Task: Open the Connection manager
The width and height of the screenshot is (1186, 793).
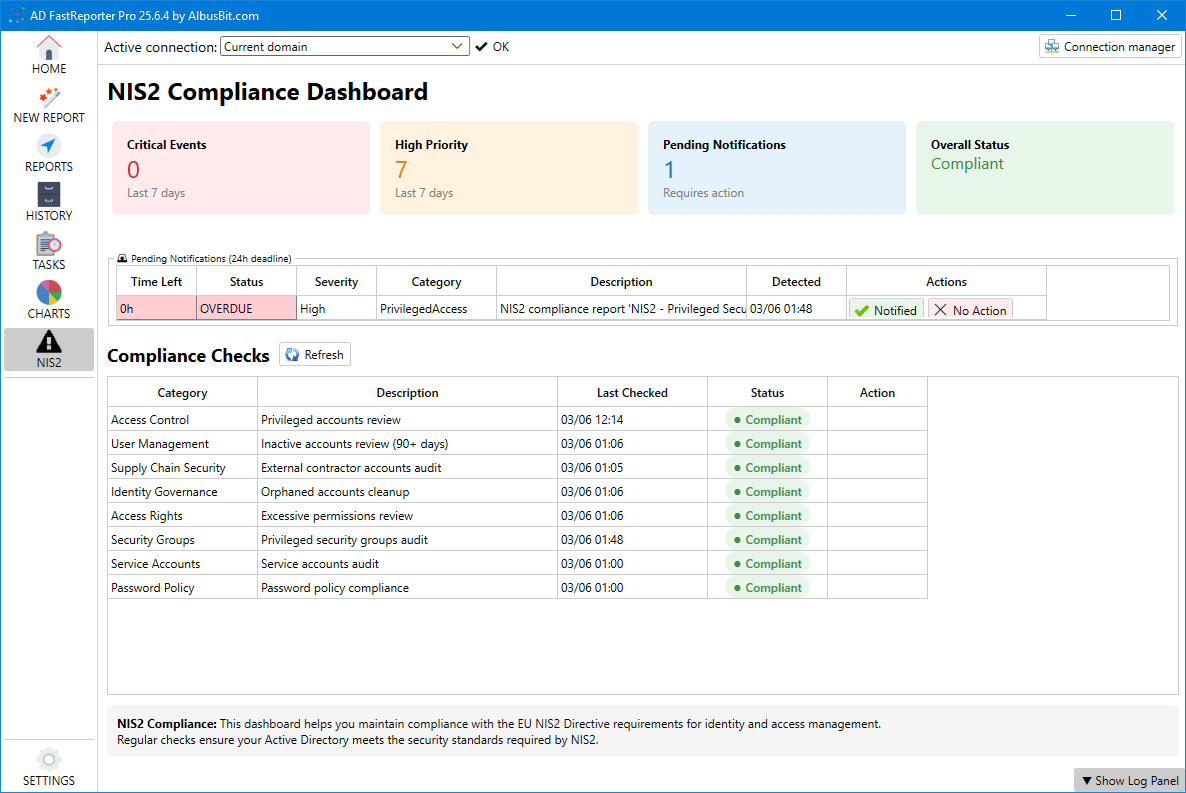Action: pyautogui.click(x=1110, y=47)
